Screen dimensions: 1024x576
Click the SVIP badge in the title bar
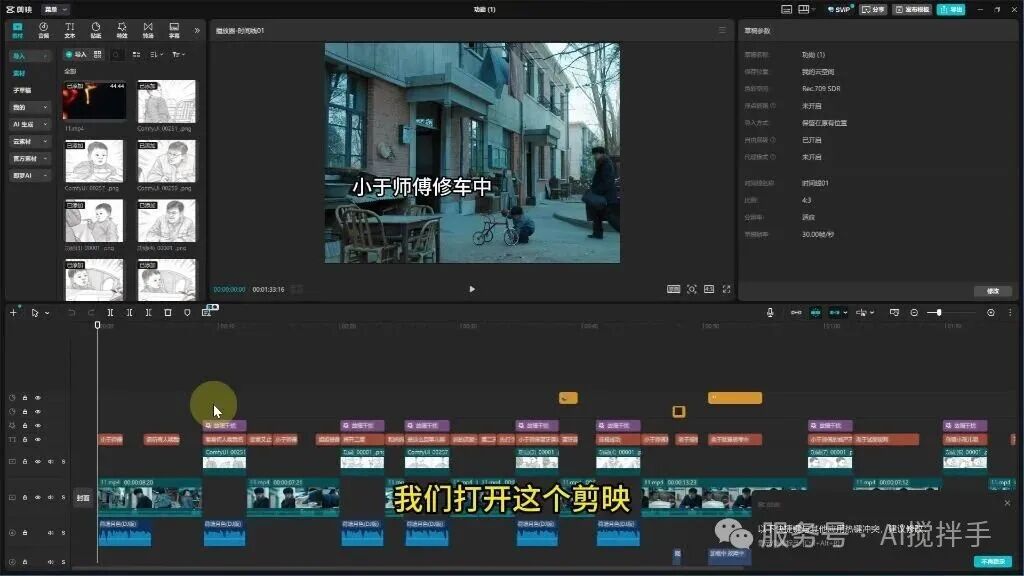pyautogui.click(x=840, y=9)
